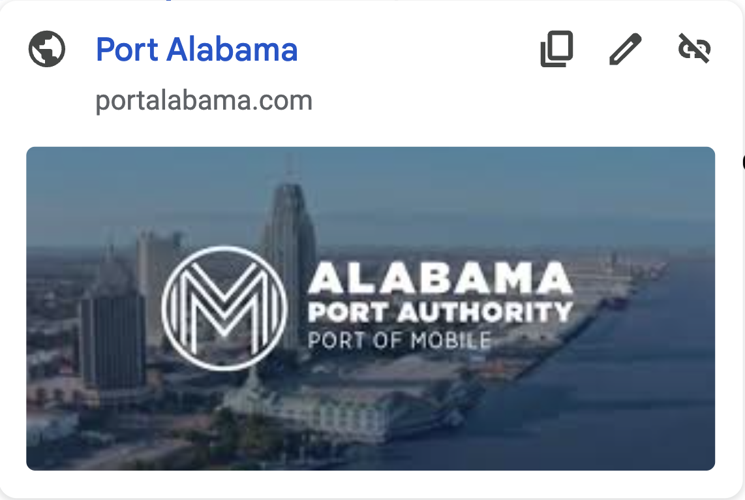The image size is (745, 500).
Task: Click PORT AUTHORITY text in the preview
Action: 440,312
